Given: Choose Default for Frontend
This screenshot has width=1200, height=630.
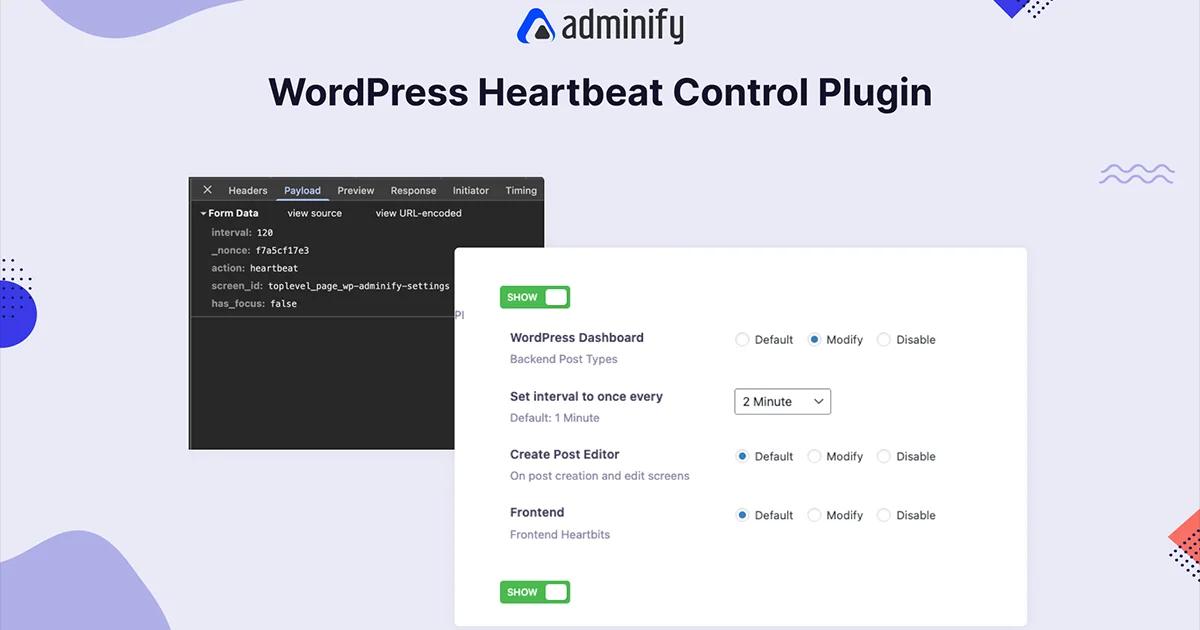Looking at the screenshot, I should 742,515.
